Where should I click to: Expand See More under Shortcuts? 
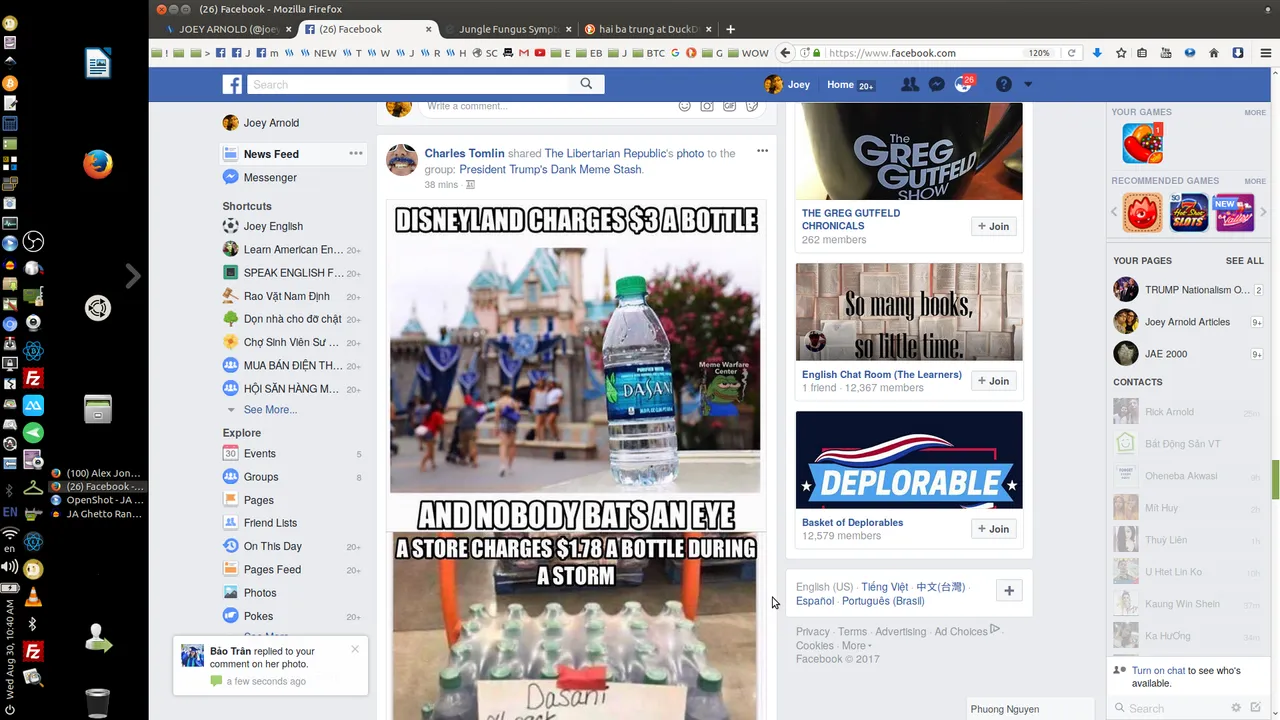point(270,410)
